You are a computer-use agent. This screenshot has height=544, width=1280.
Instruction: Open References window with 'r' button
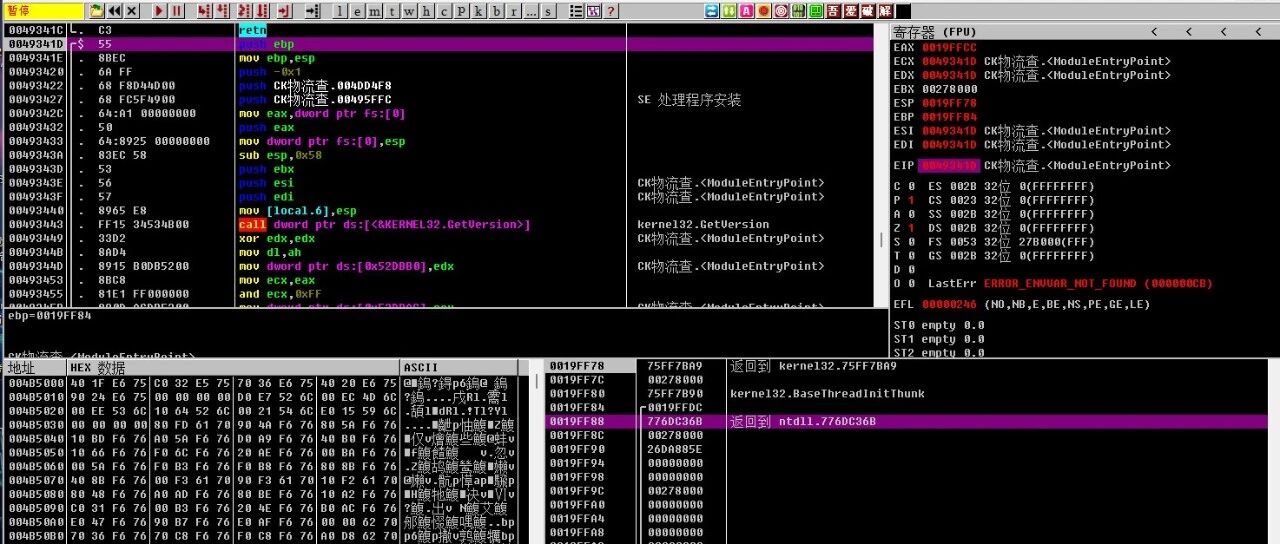tap(513, 11)
